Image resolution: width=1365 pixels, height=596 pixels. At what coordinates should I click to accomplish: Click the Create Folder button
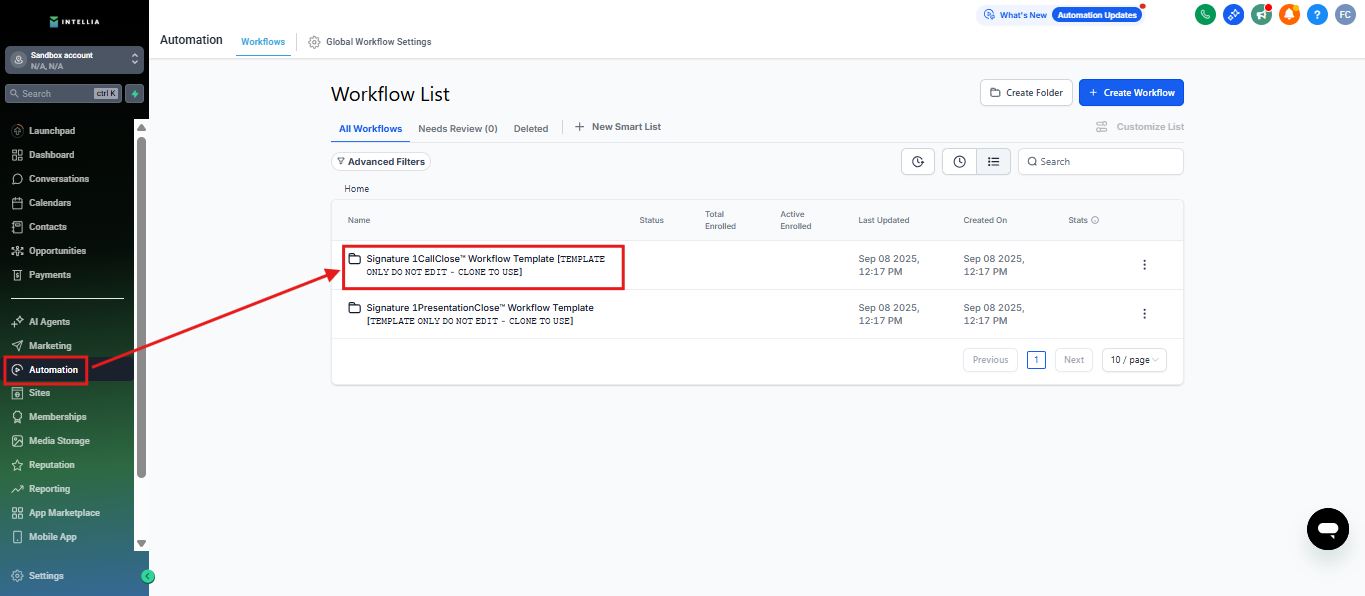tap(1026, 93)
